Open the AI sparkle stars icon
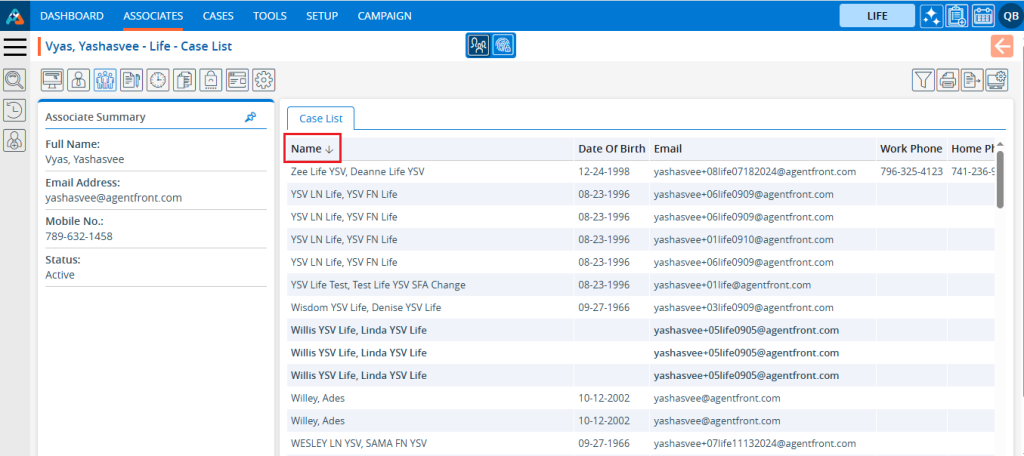 [x=932, y=15]
